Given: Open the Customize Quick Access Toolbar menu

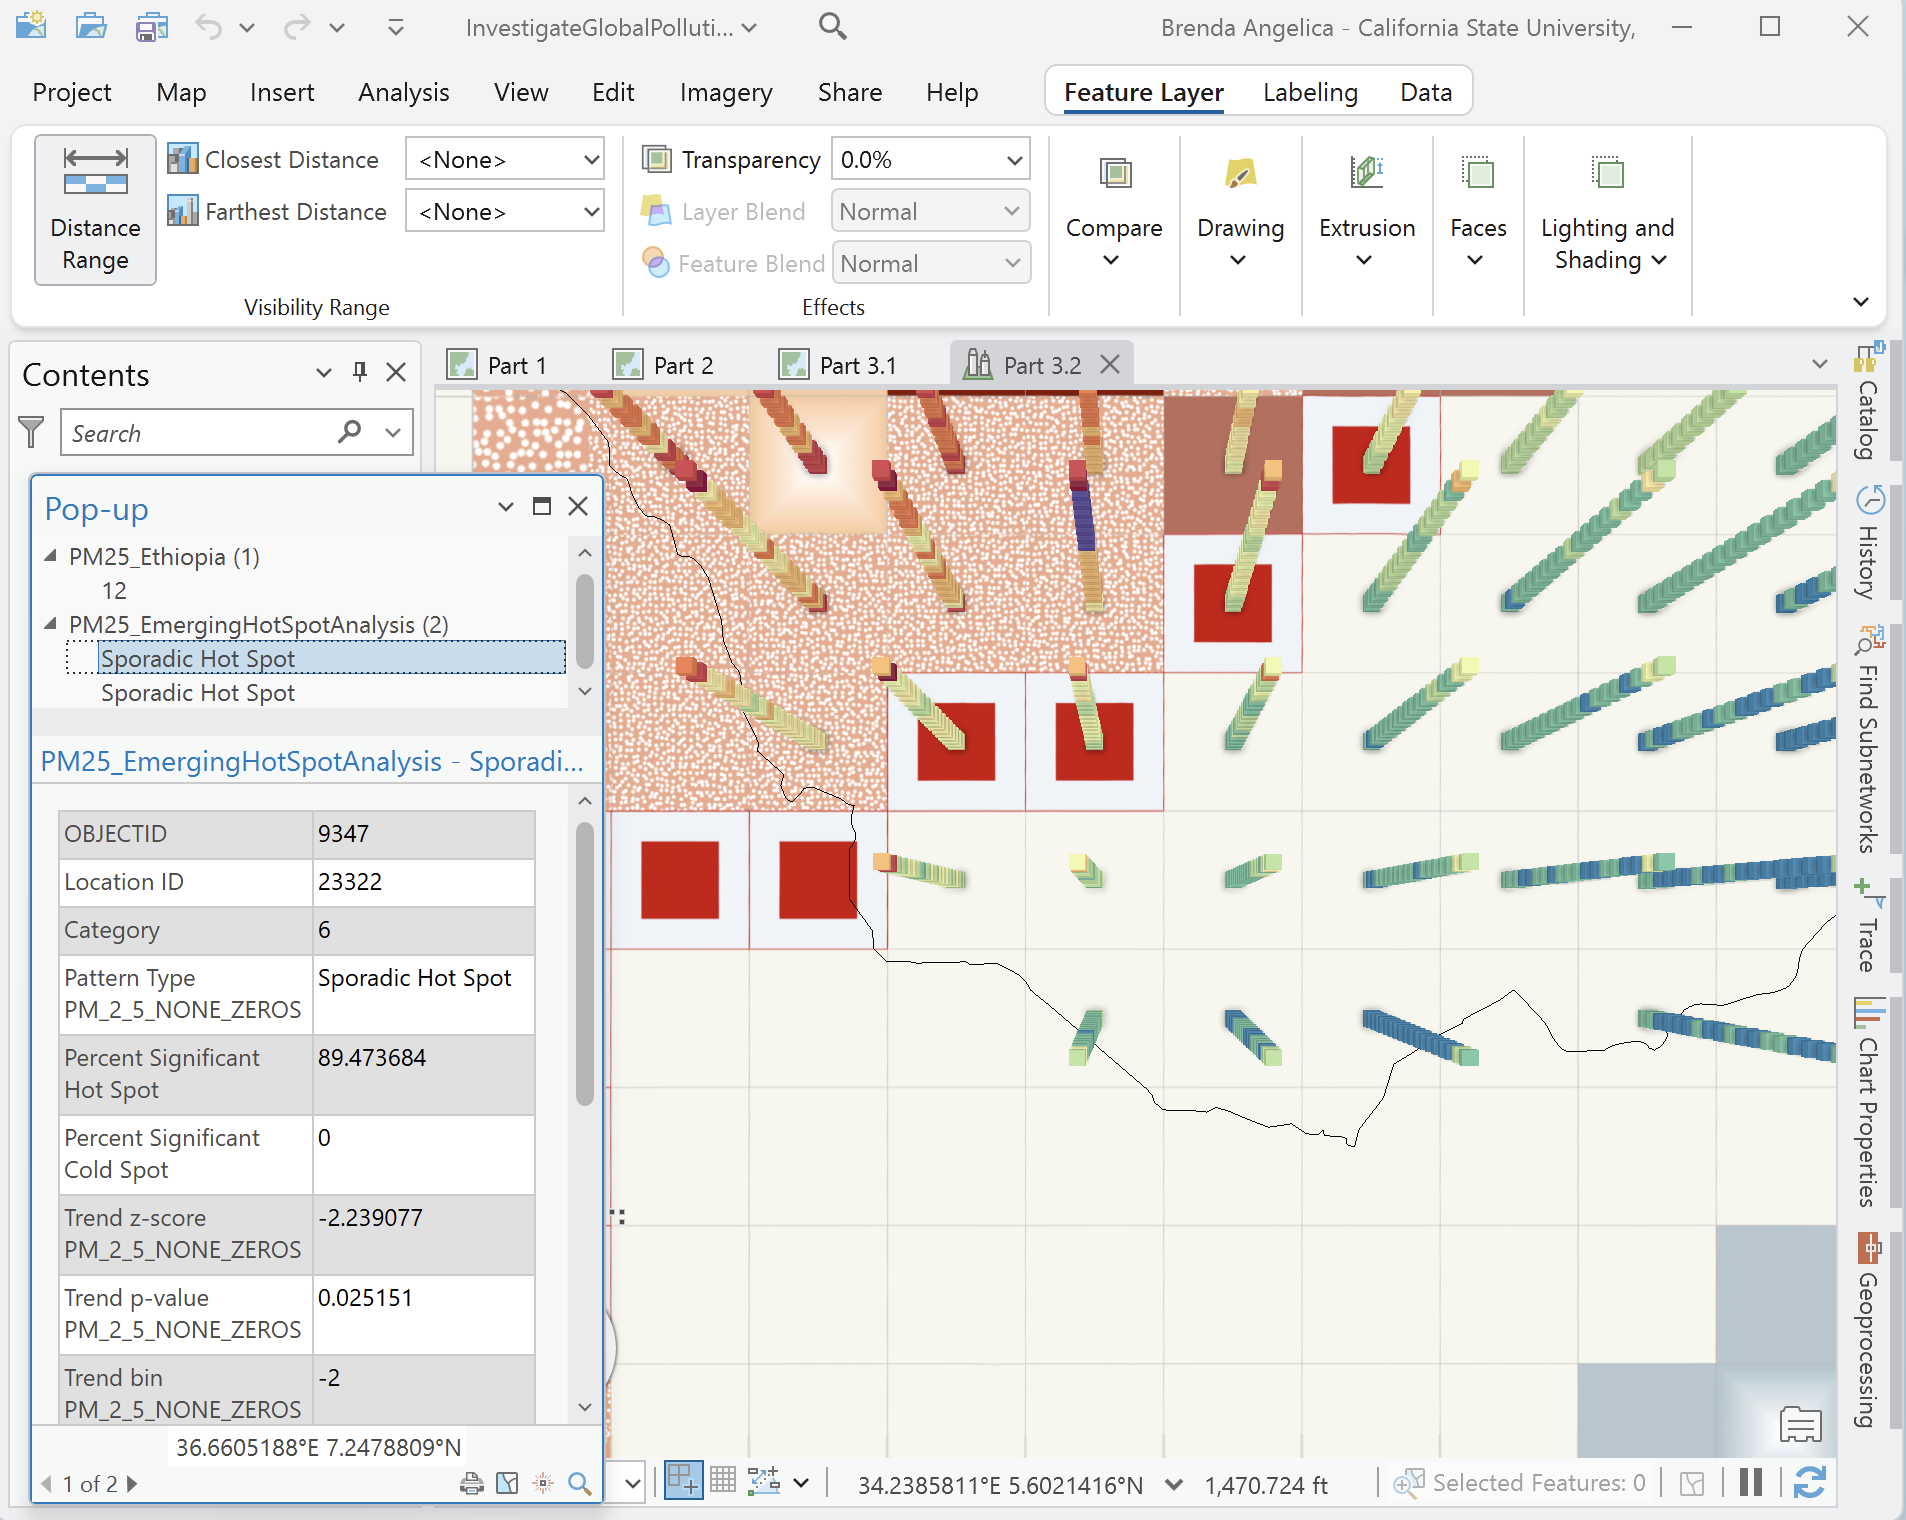Looking at the screenshot, I should click(x=396, y=28).
